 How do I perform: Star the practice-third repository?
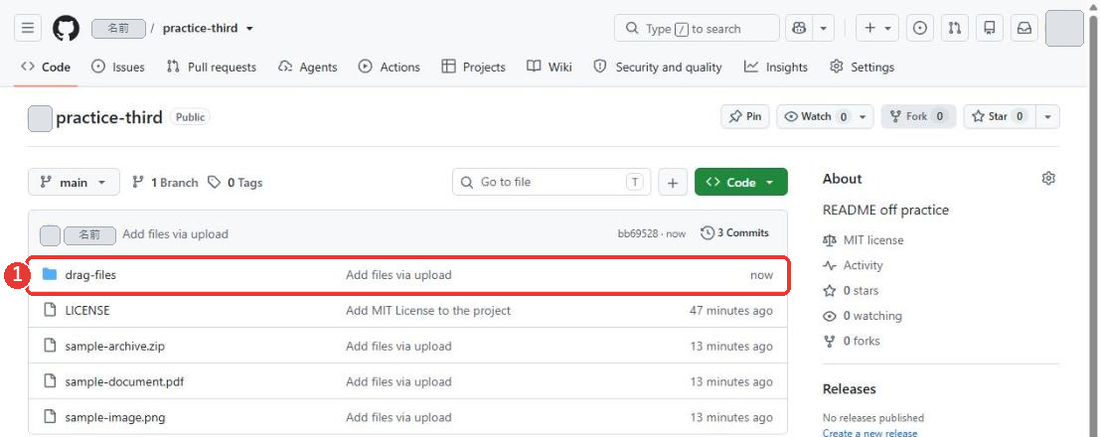[x=999, y=116]
